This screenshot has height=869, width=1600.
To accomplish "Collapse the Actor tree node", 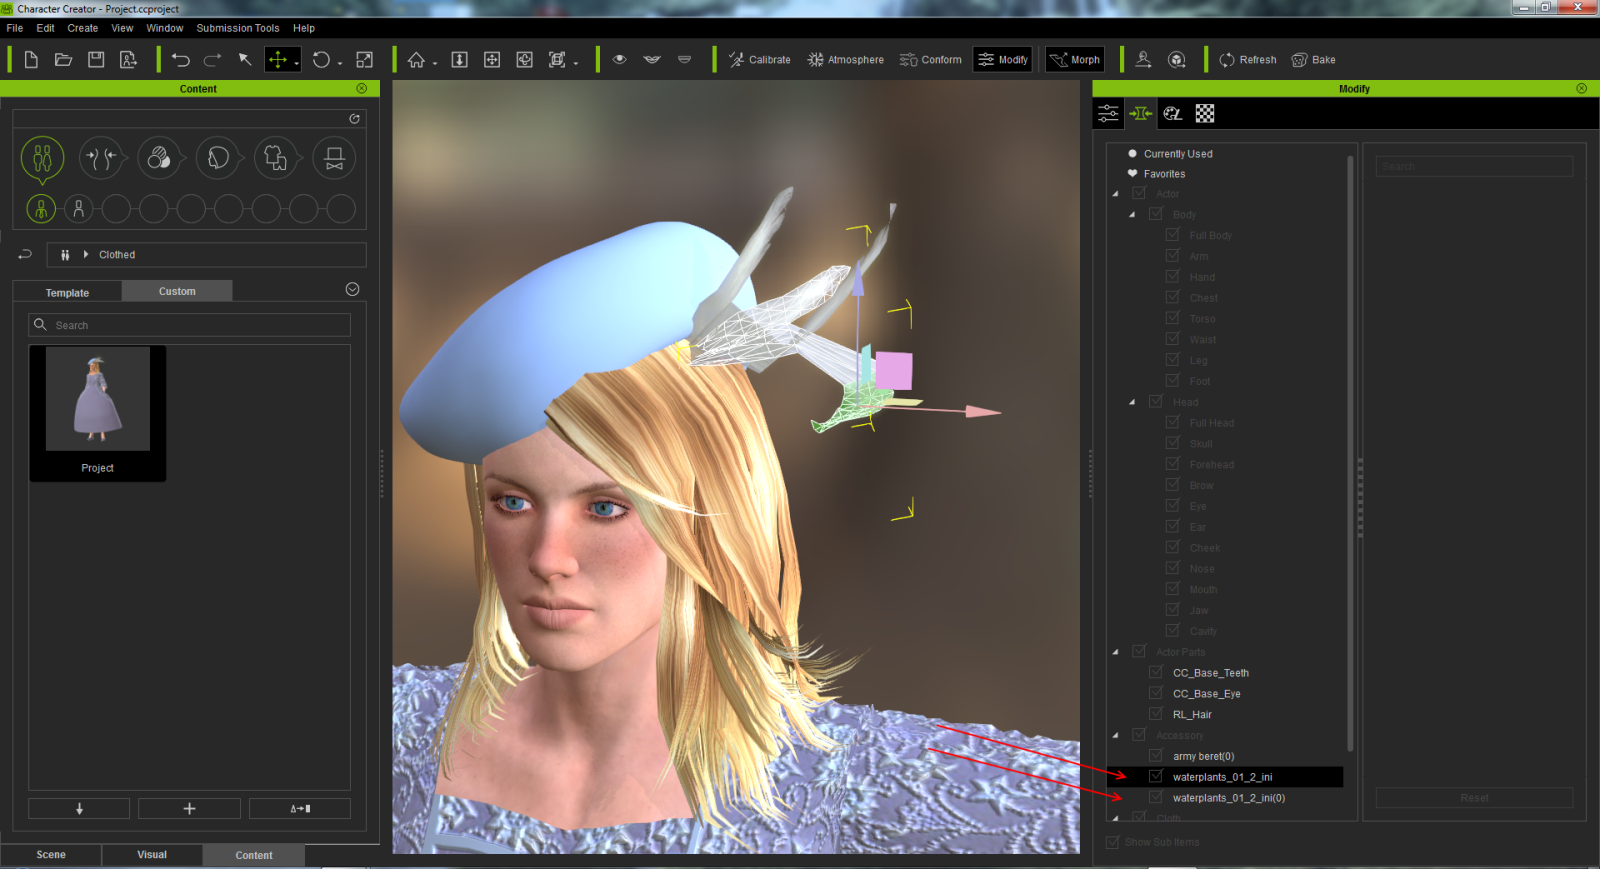I will click(x=1116, y=194).
